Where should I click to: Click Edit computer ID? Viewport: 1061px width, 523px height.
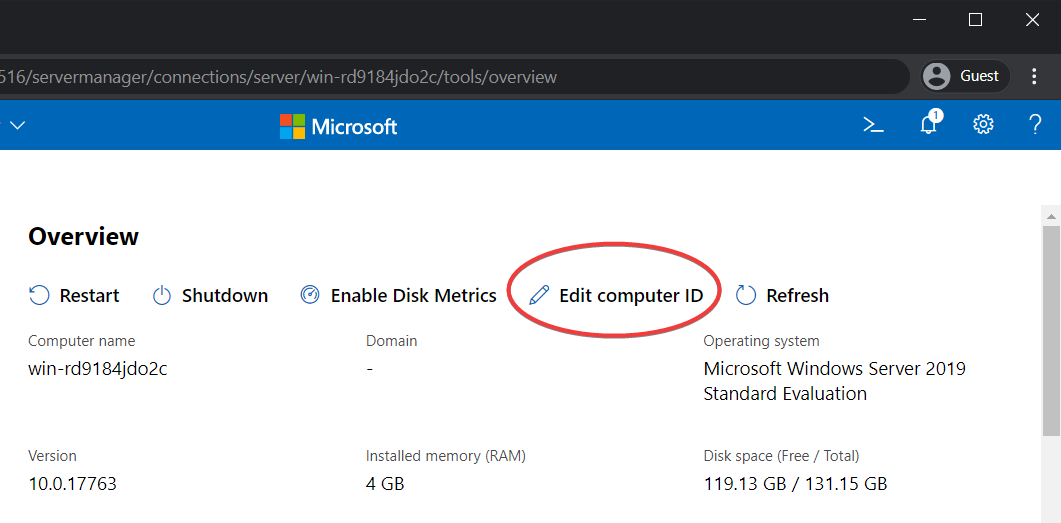pos(616,296)
